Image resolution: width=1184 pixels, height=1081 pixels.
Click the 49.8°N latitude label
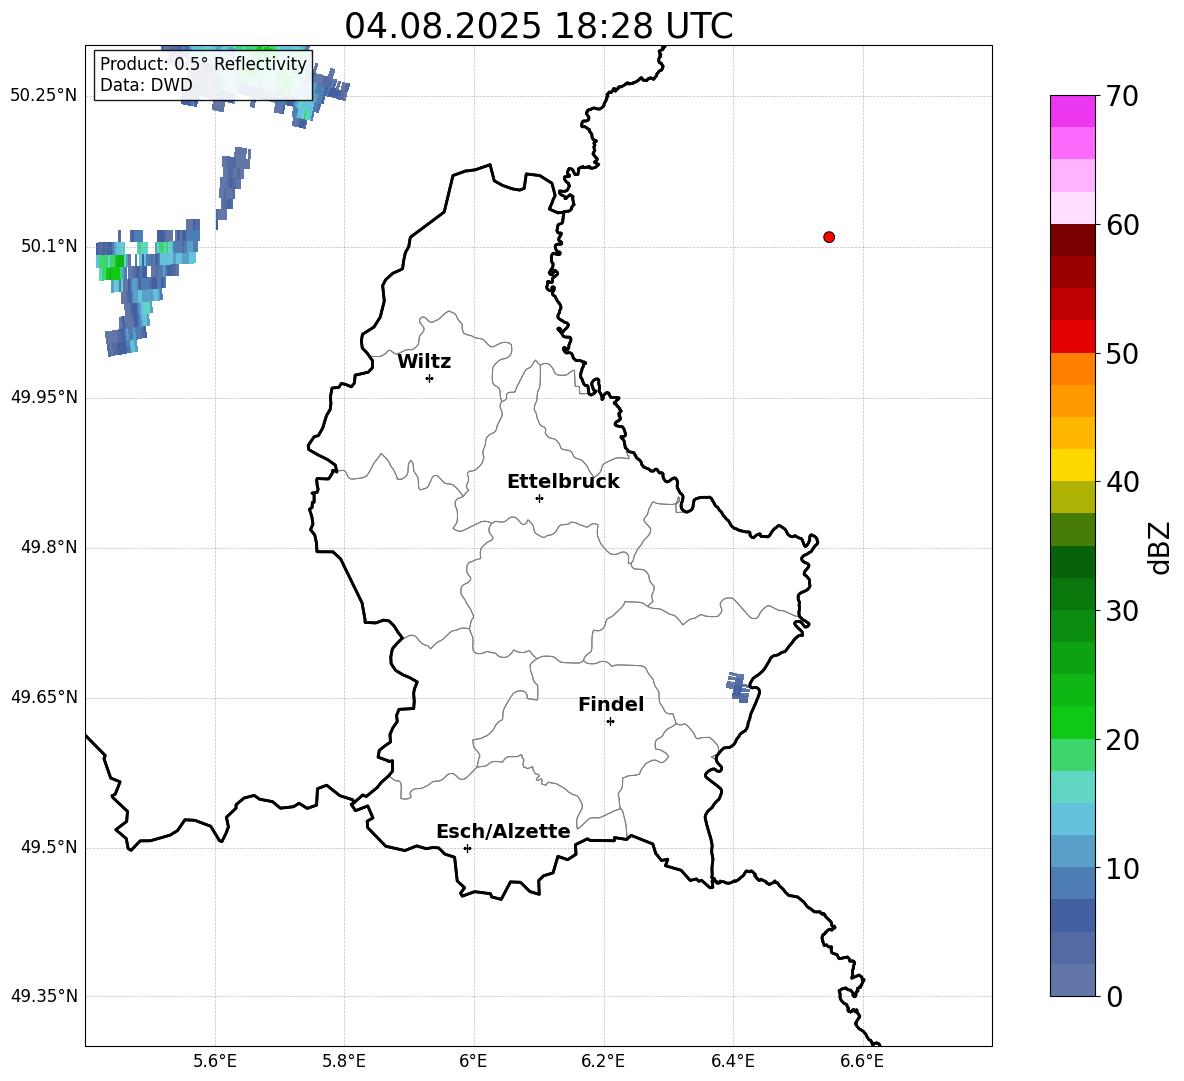tap(49, 547)
